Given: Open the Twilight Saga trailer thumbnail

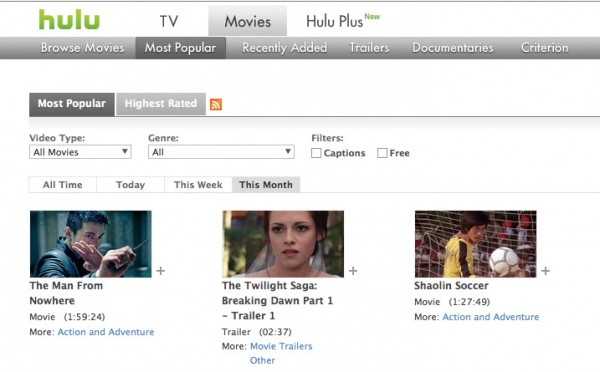Looking at the screenshot, I should coord(283,244).
